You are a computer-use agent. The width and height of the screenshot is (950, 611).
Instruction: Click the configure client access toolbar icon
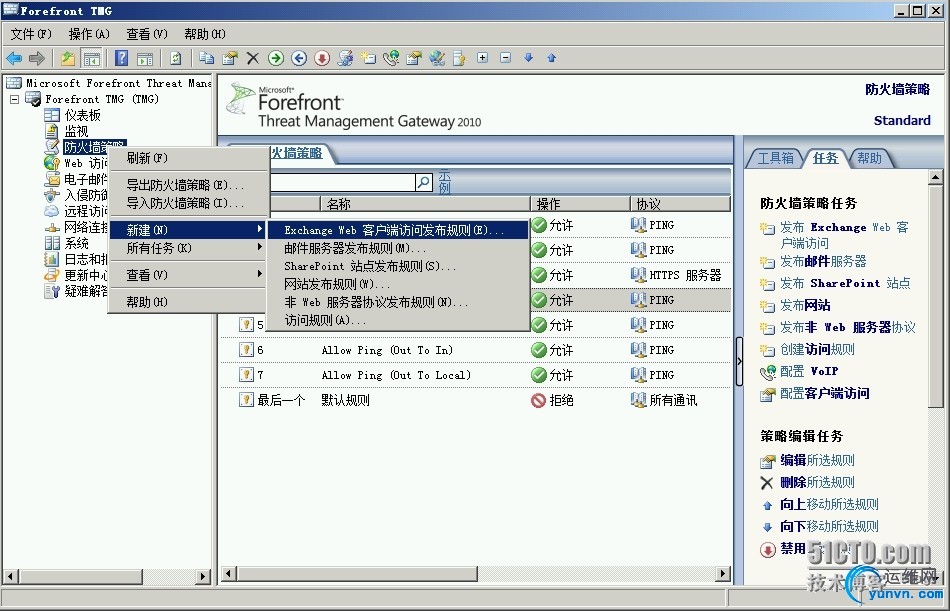pos(414,58)
